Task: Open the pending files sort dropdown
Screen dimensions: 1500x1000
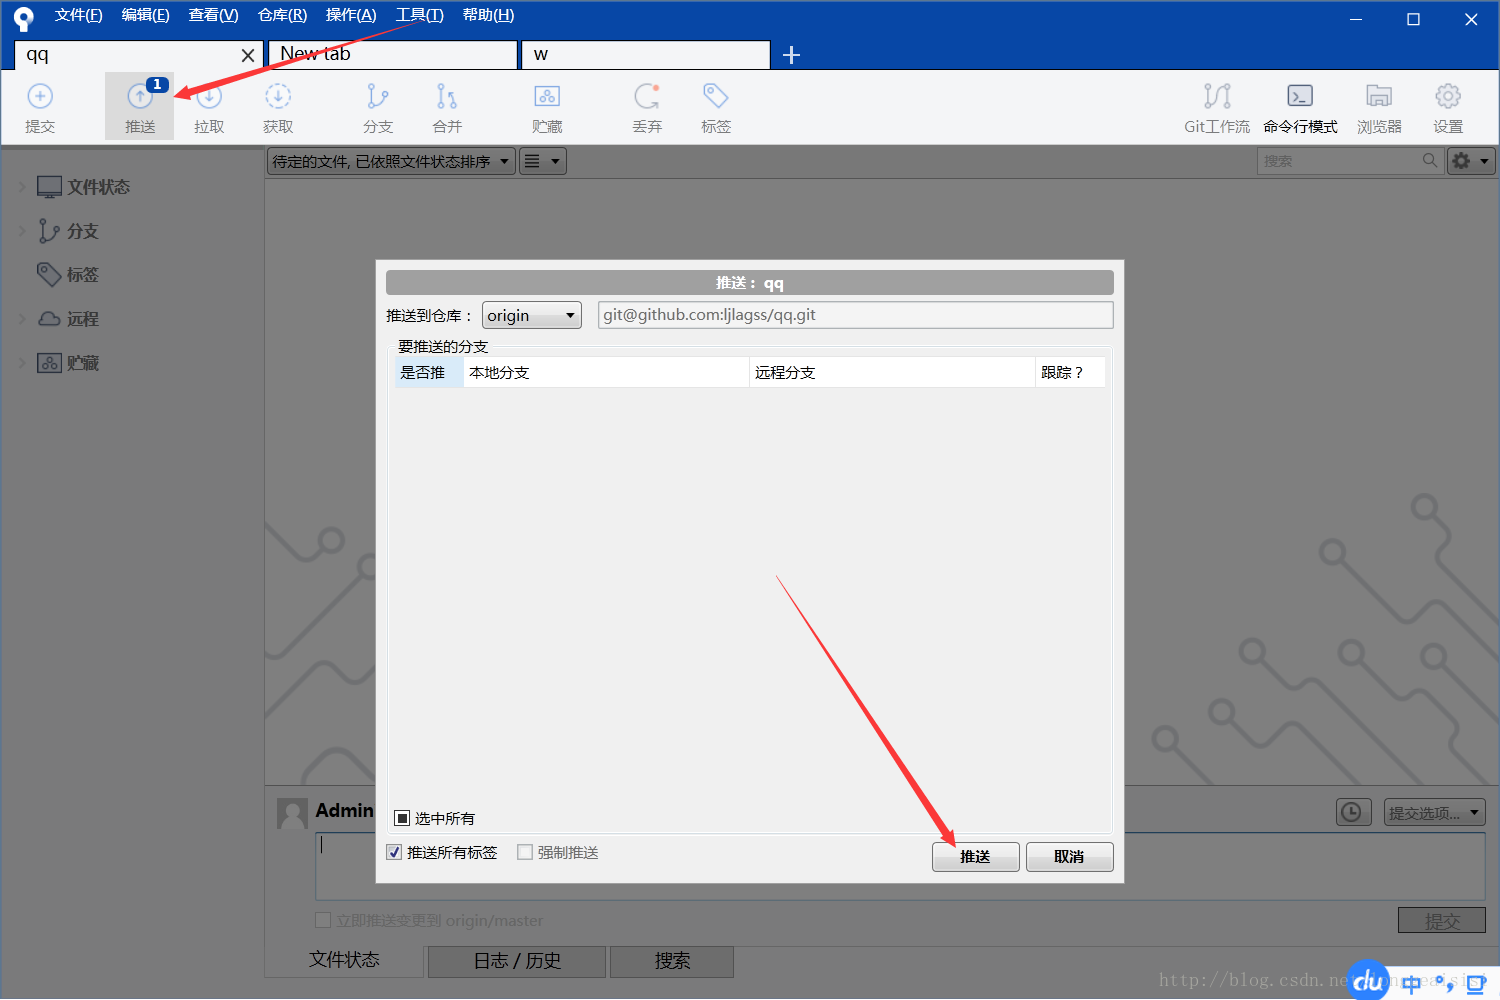Action: click(x=391, y=161)
